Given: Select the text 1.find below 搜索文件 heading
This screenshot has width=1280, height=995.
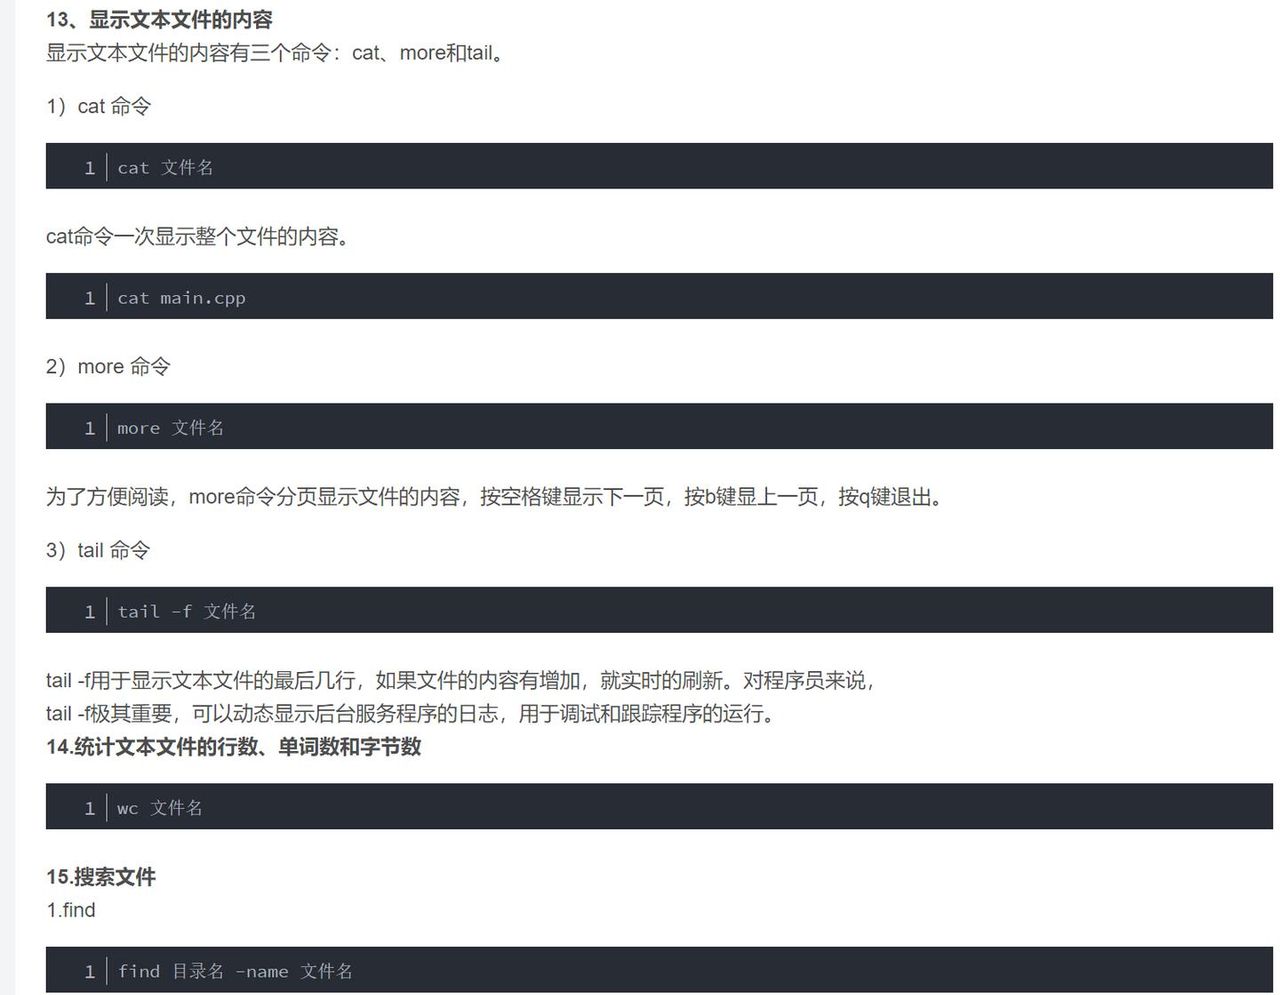Looking at the screenshot, I should pyautogui.click(x=71, y=910).
